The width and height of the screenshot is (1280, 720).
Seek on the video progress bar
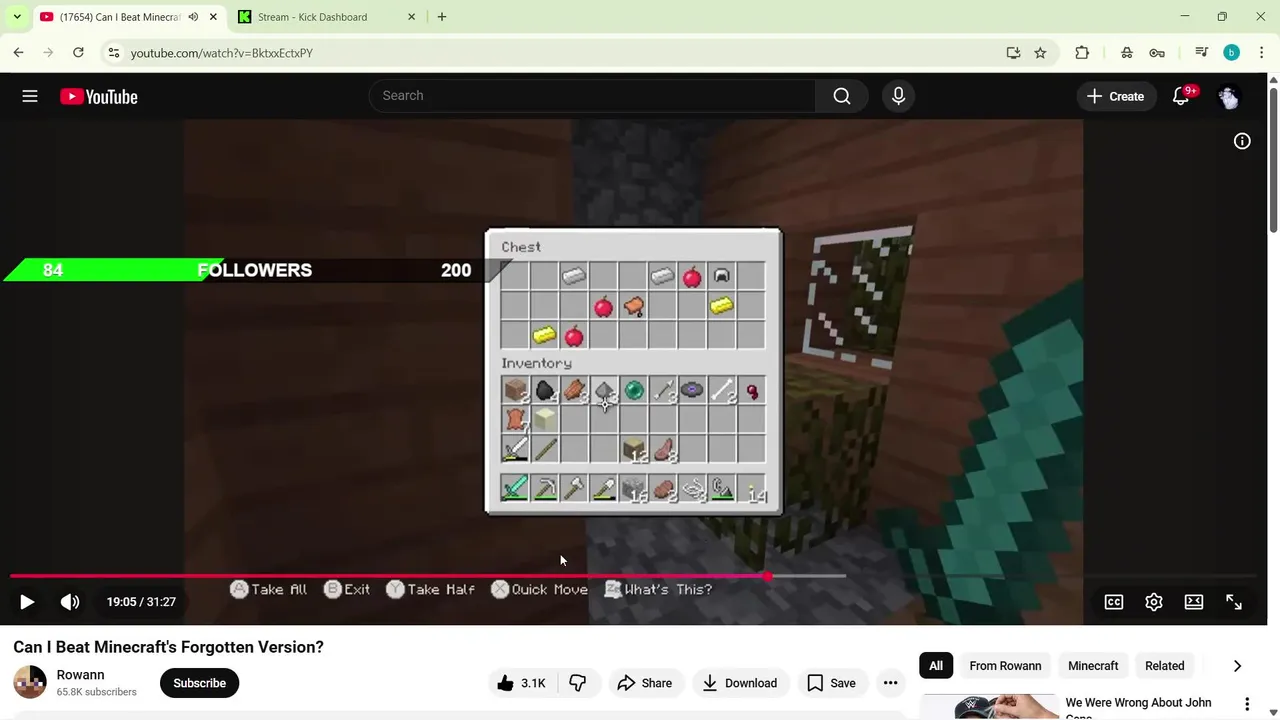(633, 576)
